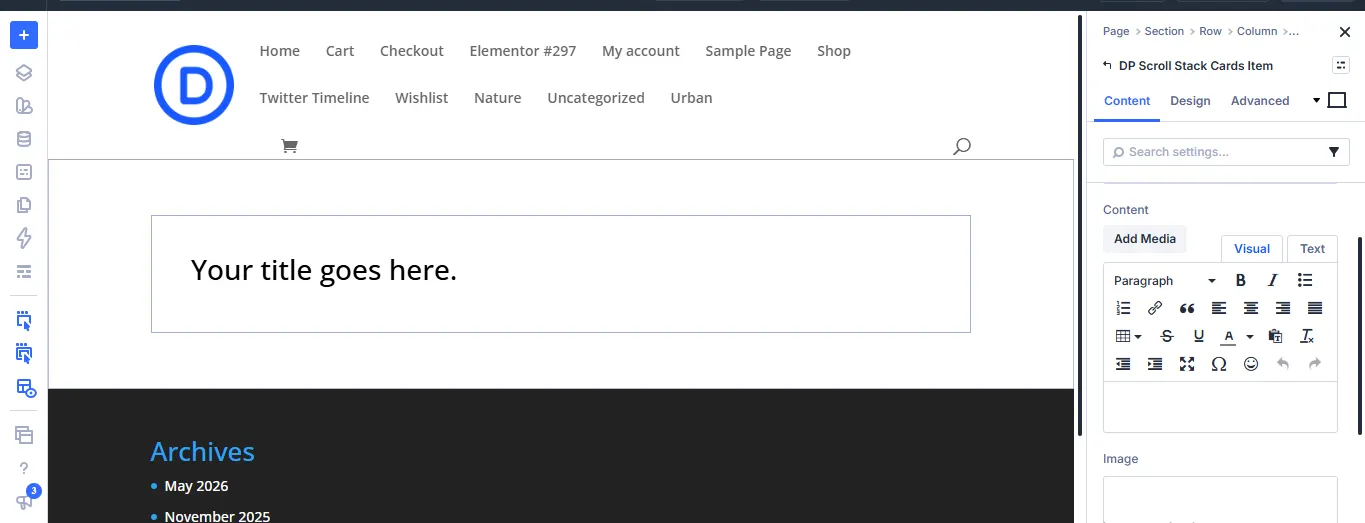Click the module options icon beside title
Screen dimensions: 1365x523
pos(1341,65)
